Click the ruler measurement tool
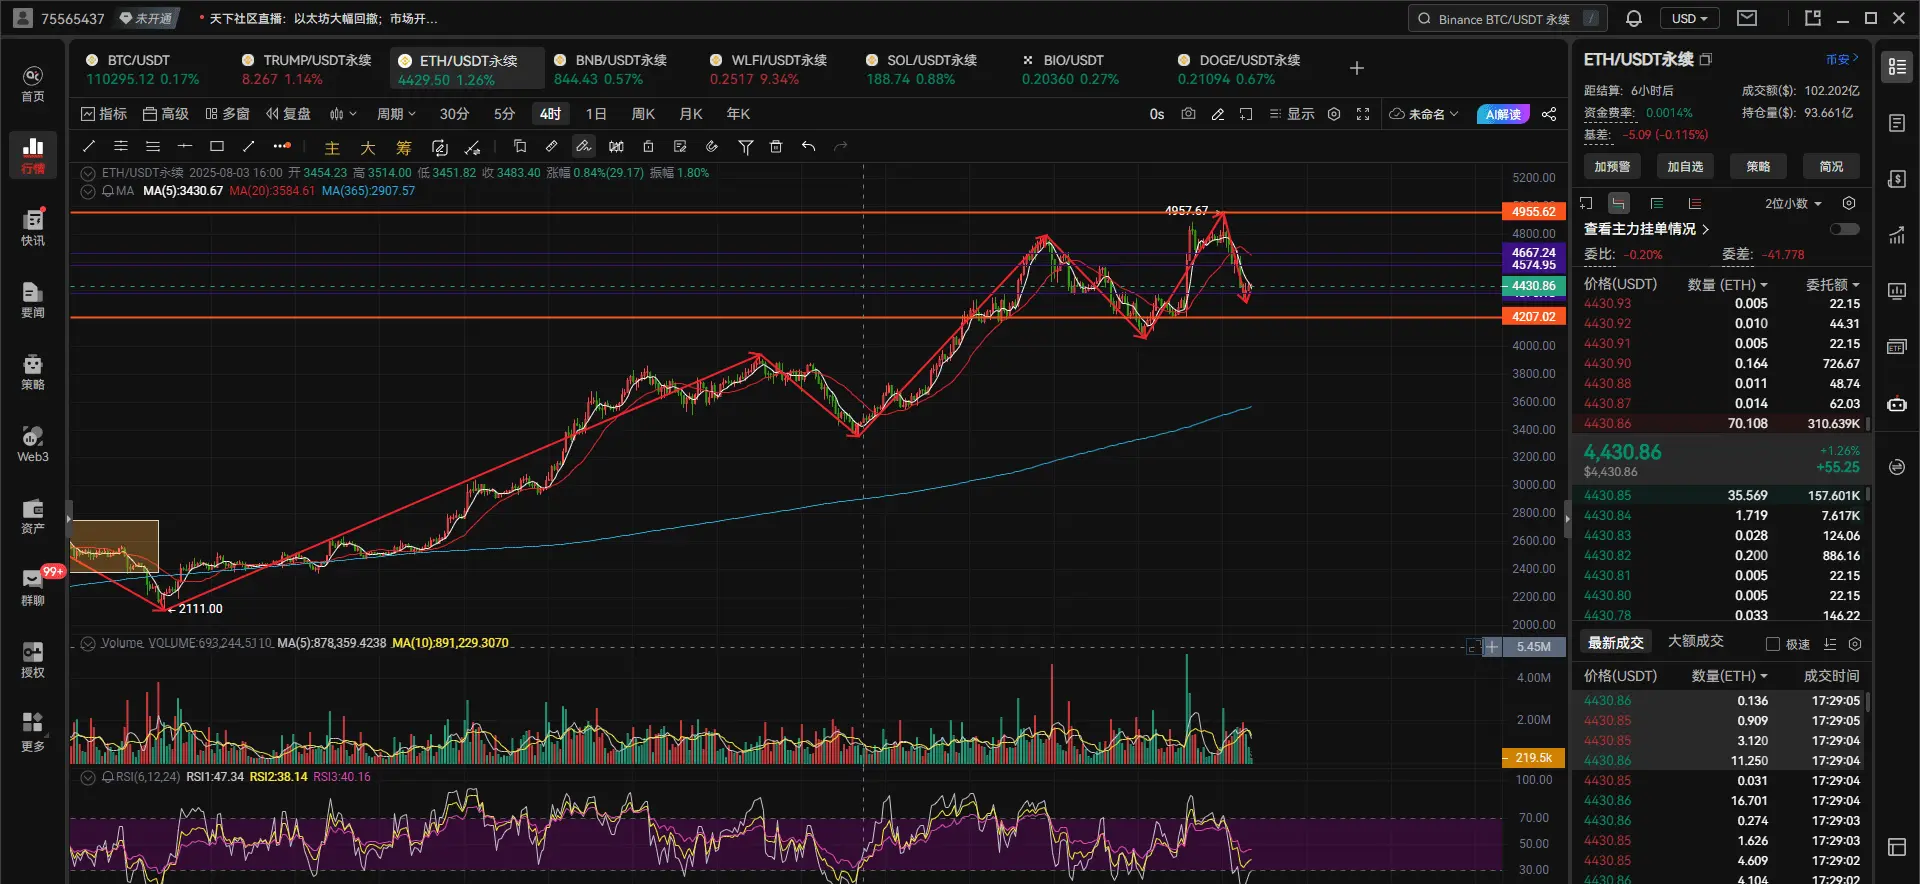This screenshot has height=884, width=1920. [x=551, y=146]
